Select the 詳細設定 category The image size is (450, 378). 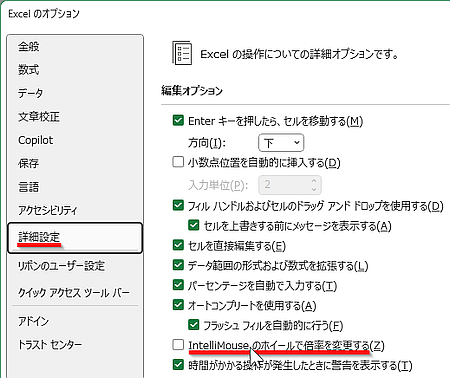click(75, 238)
